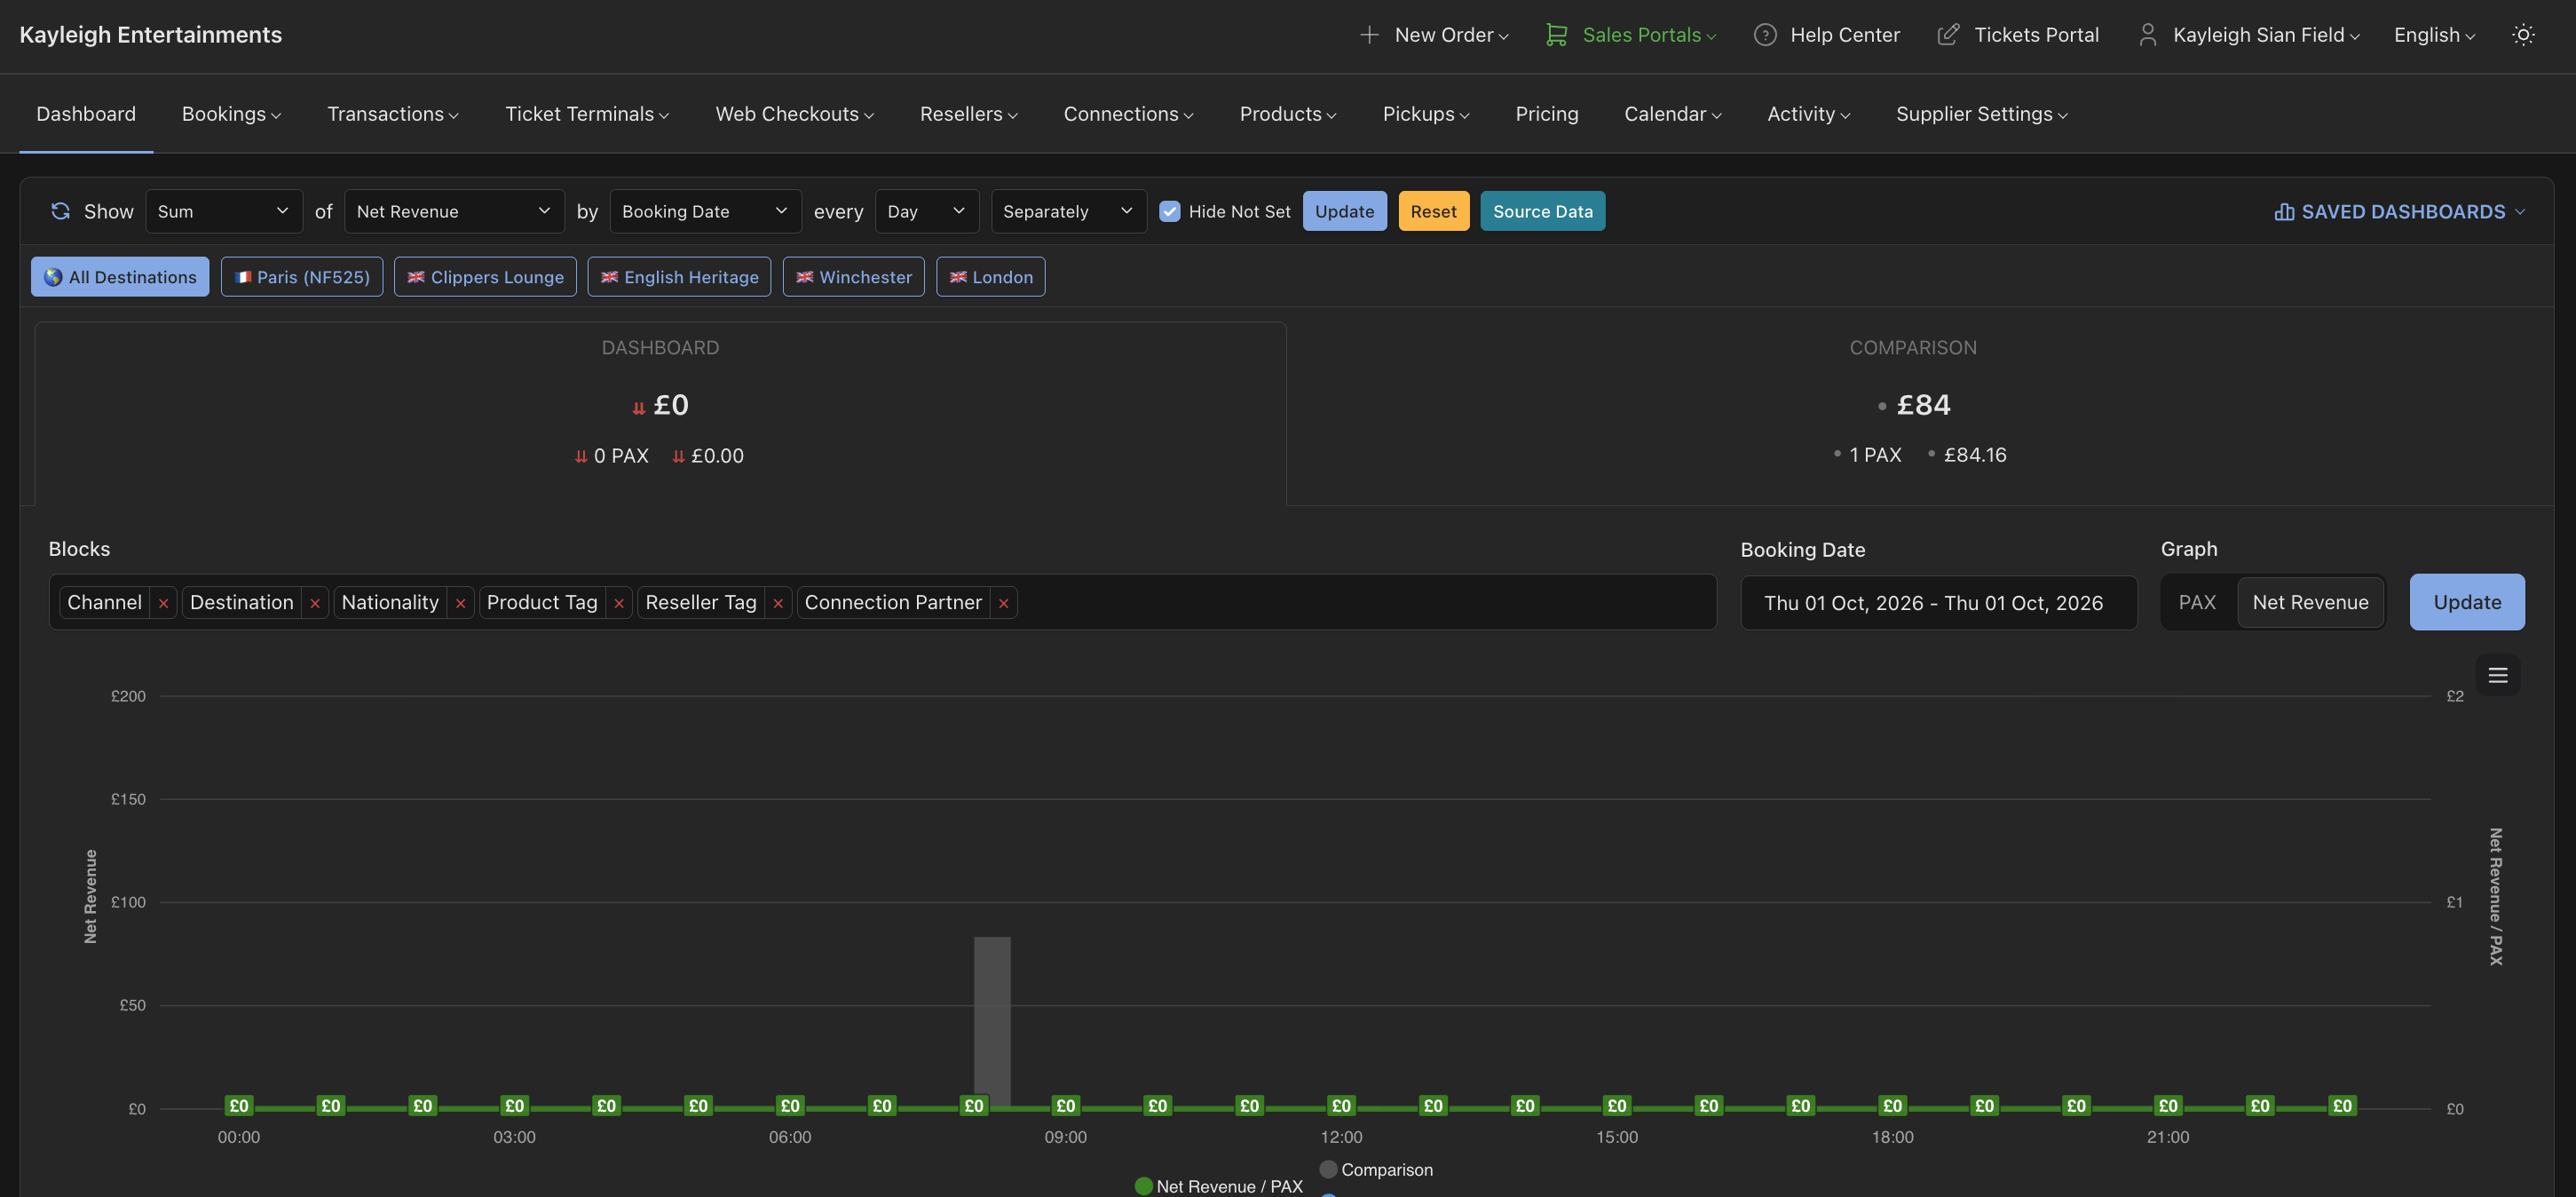This screenshot has width=2576, height=1197.
Task: Toggle the light/dark theme sun icon
Action: tap(2523, 35)
